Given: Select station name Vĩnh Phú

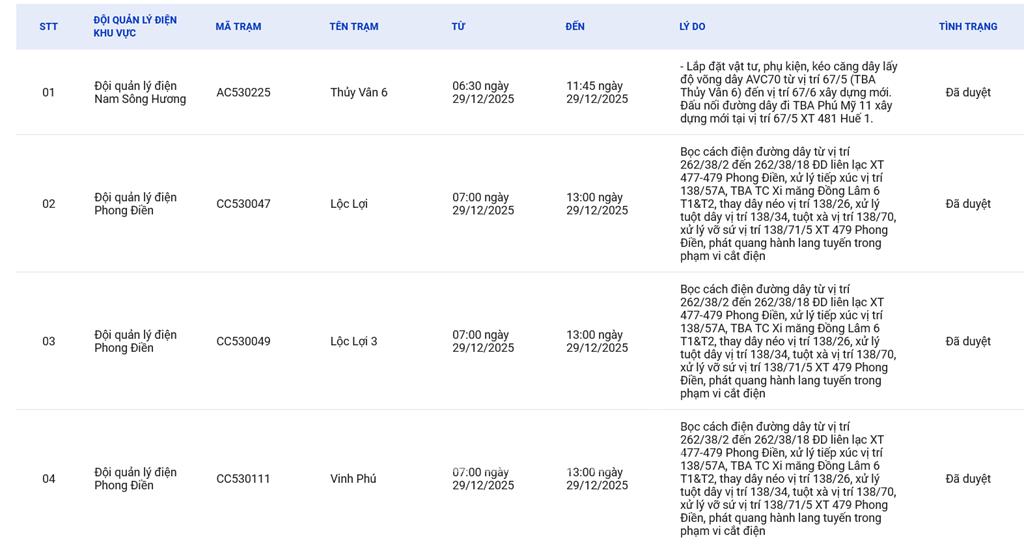Looking at the screenshot, I should coord(353,479).
